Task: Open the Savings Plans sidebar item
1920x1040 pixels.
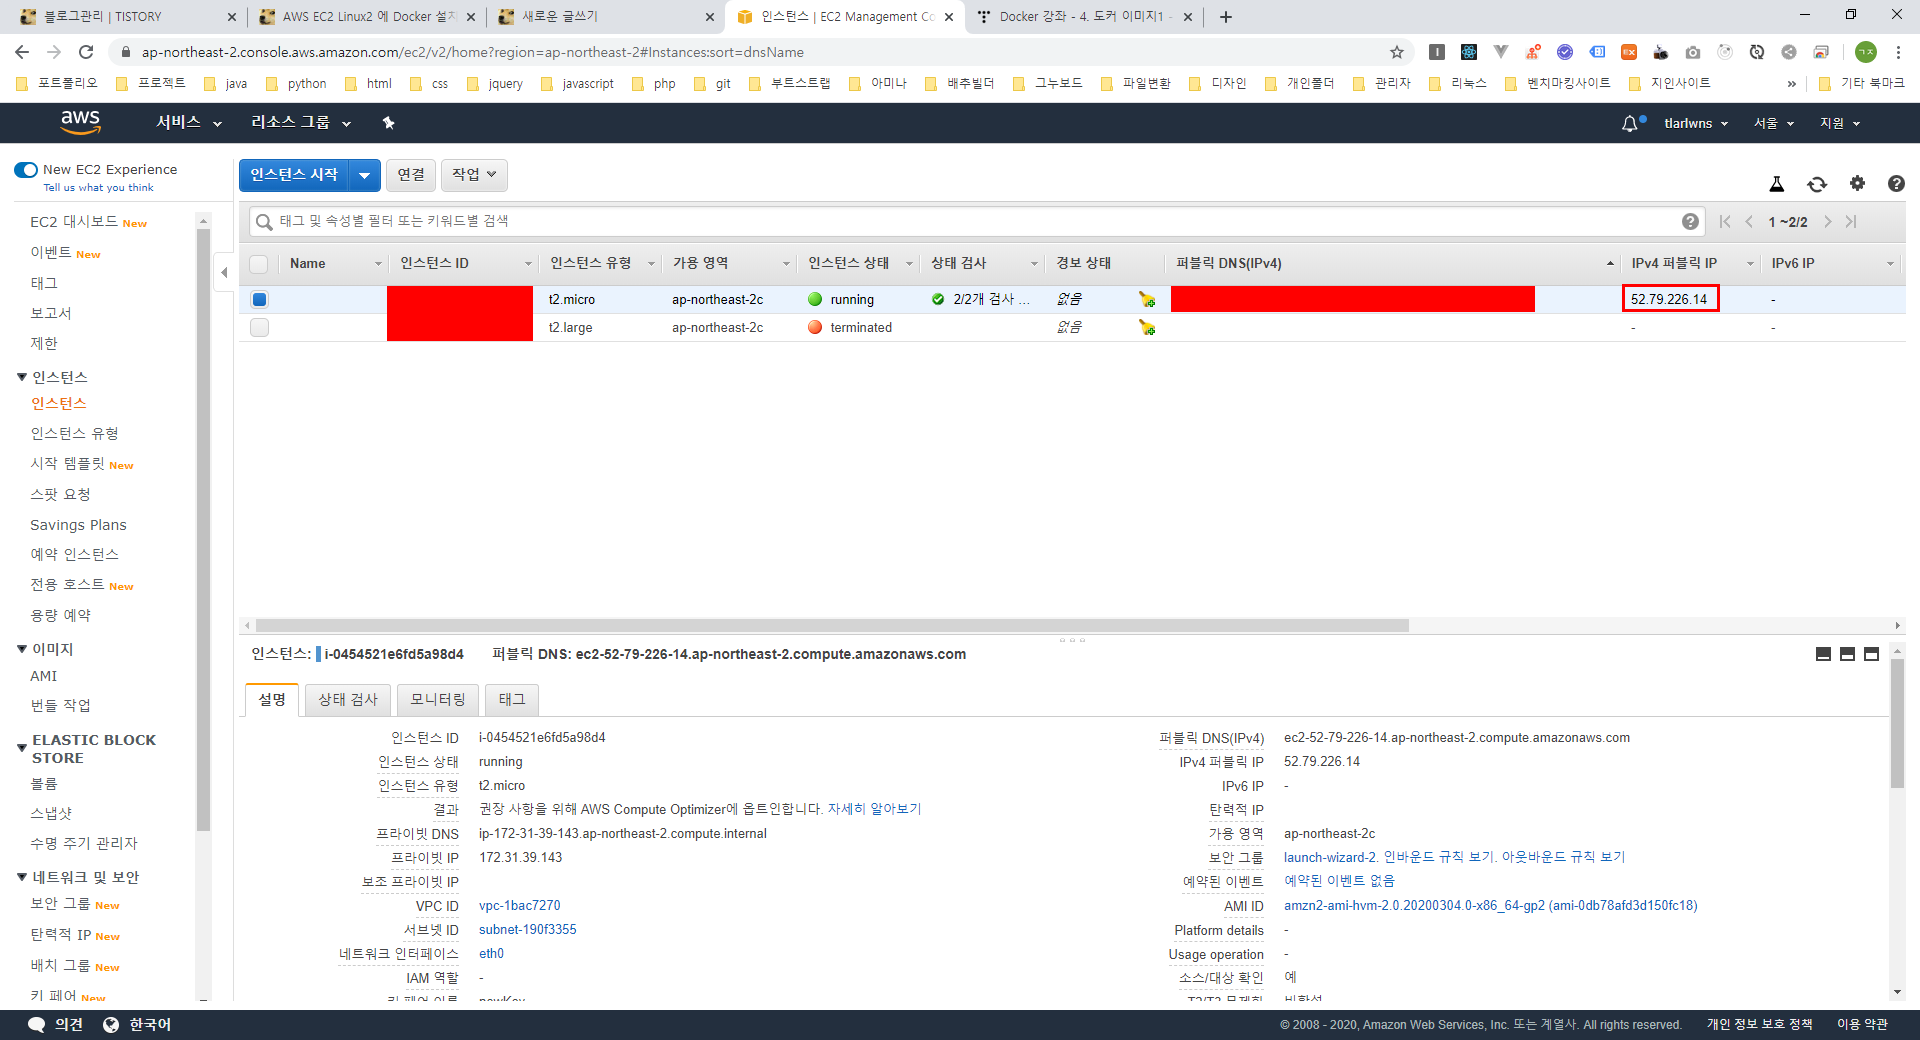Action: point(78,525)
